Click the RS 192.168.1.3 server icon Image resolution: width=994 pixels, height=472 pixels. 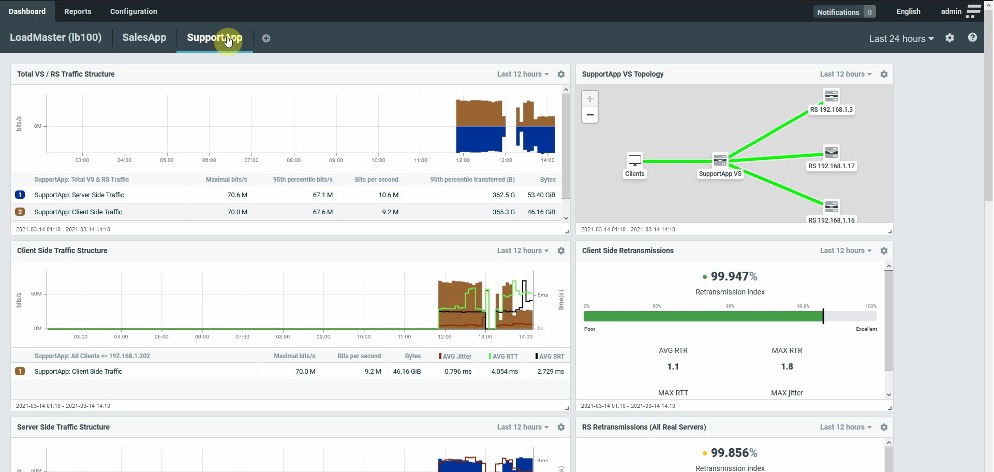[x=830, y=96]
